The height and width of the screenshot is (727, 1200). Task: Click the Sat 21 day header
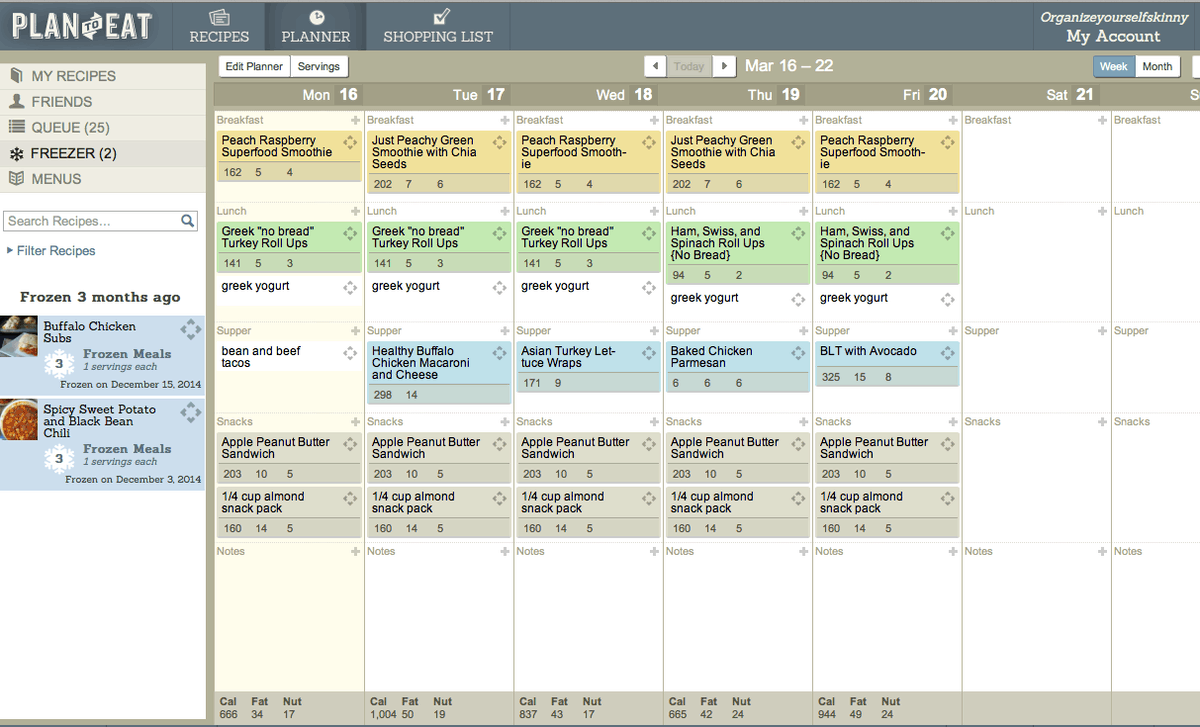(1070, 95)
